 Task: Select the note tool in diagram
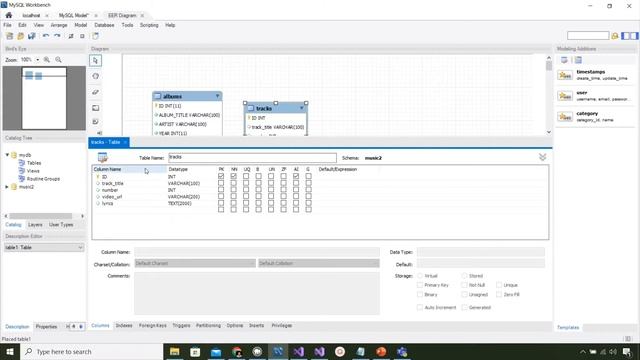[x=96, y=122]
